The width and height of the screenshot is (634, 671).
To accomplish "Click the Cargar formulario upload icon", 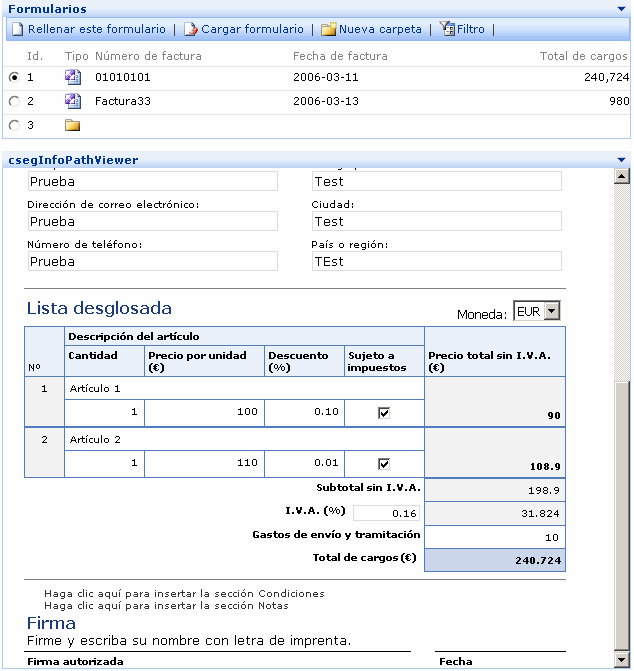I will (191, 29).
